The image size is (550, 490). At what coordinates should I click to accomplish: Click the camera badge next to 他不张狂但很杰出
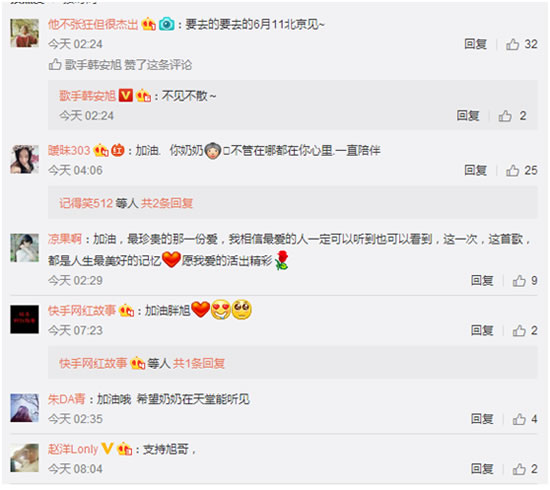(166, 24)
